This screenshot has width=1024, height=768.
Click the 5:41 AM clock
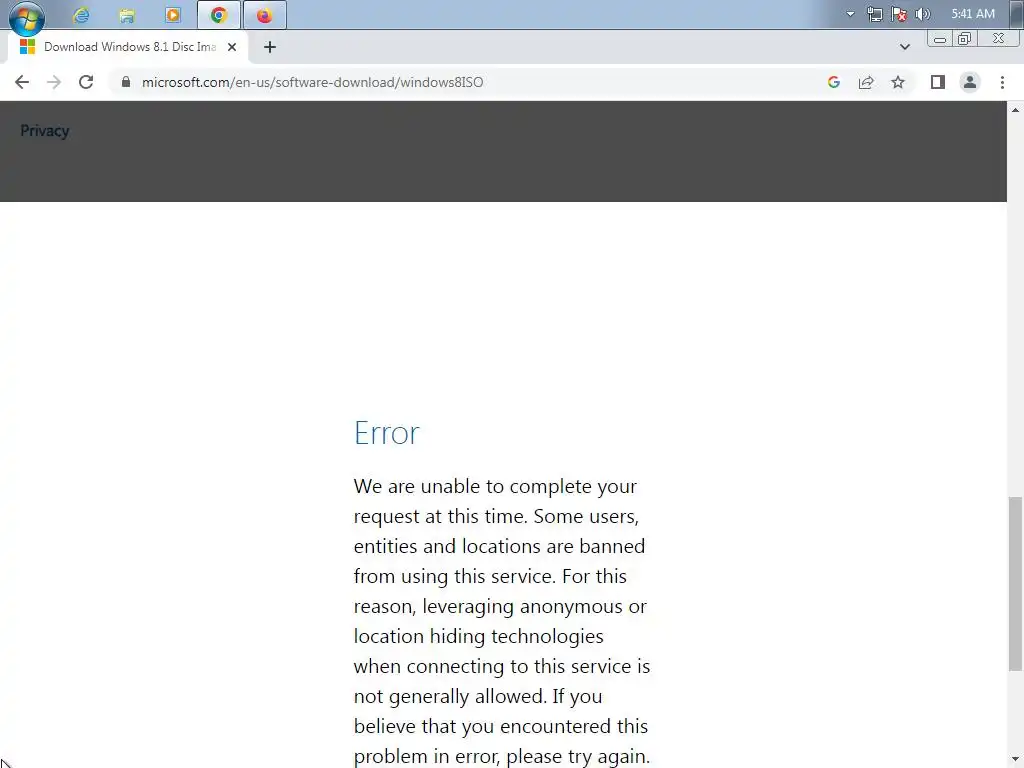click(973, 14)
